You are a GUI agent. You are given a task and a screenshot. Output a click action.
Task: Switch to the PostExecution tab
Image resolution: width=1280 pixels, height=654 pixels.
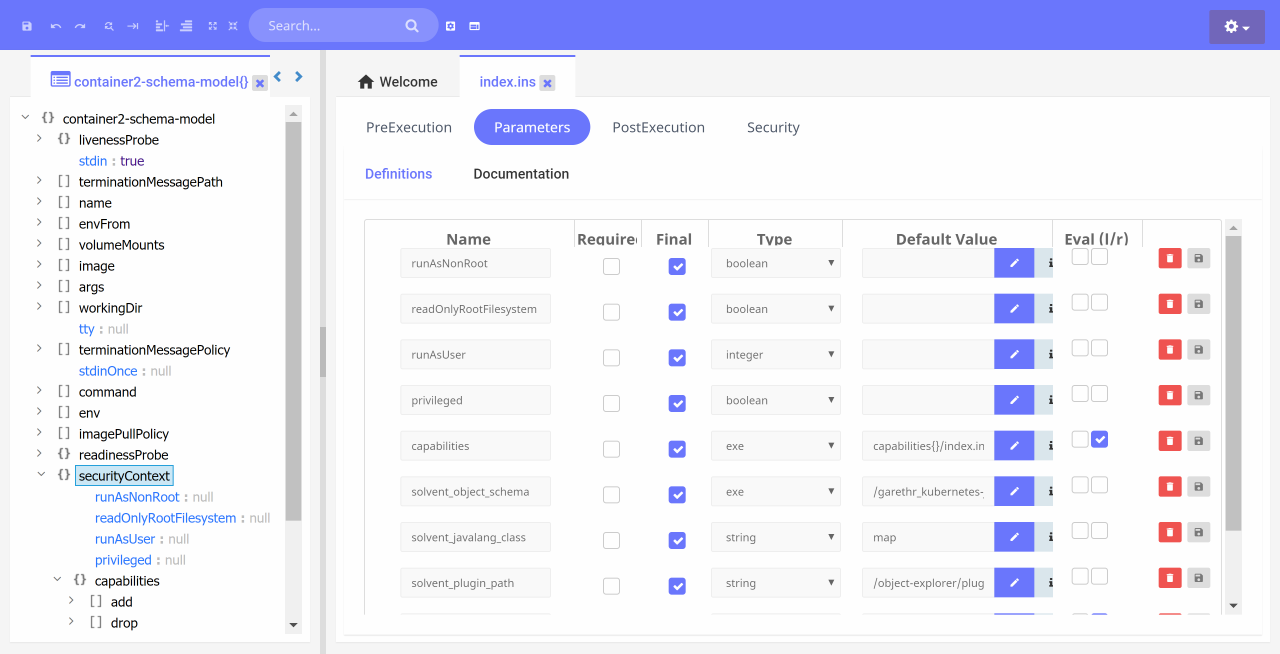coord(658,128)
